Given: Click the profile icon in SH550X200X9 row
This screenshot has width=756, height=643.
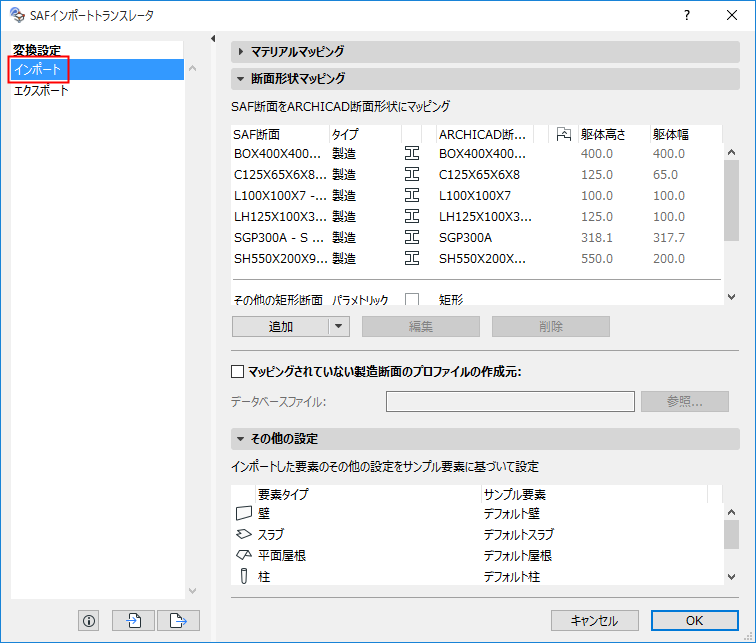Looking at the screenshot, I should [x=412, y=258].
